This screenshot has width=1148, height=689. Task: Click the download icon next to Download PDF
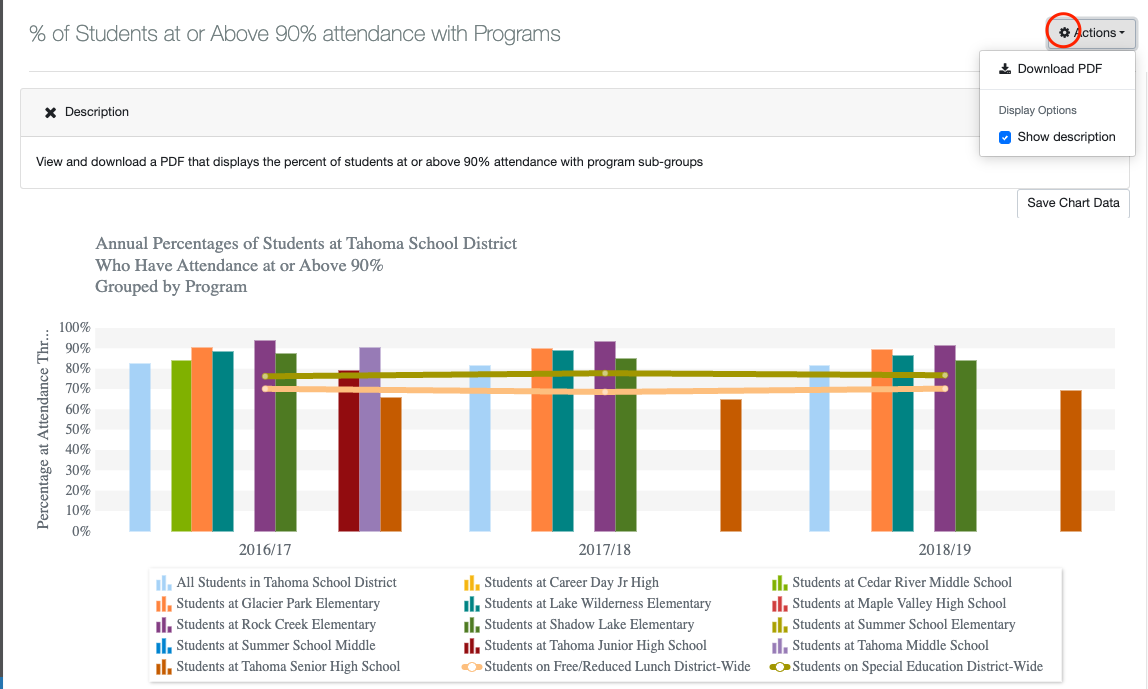pos(1003,68)
